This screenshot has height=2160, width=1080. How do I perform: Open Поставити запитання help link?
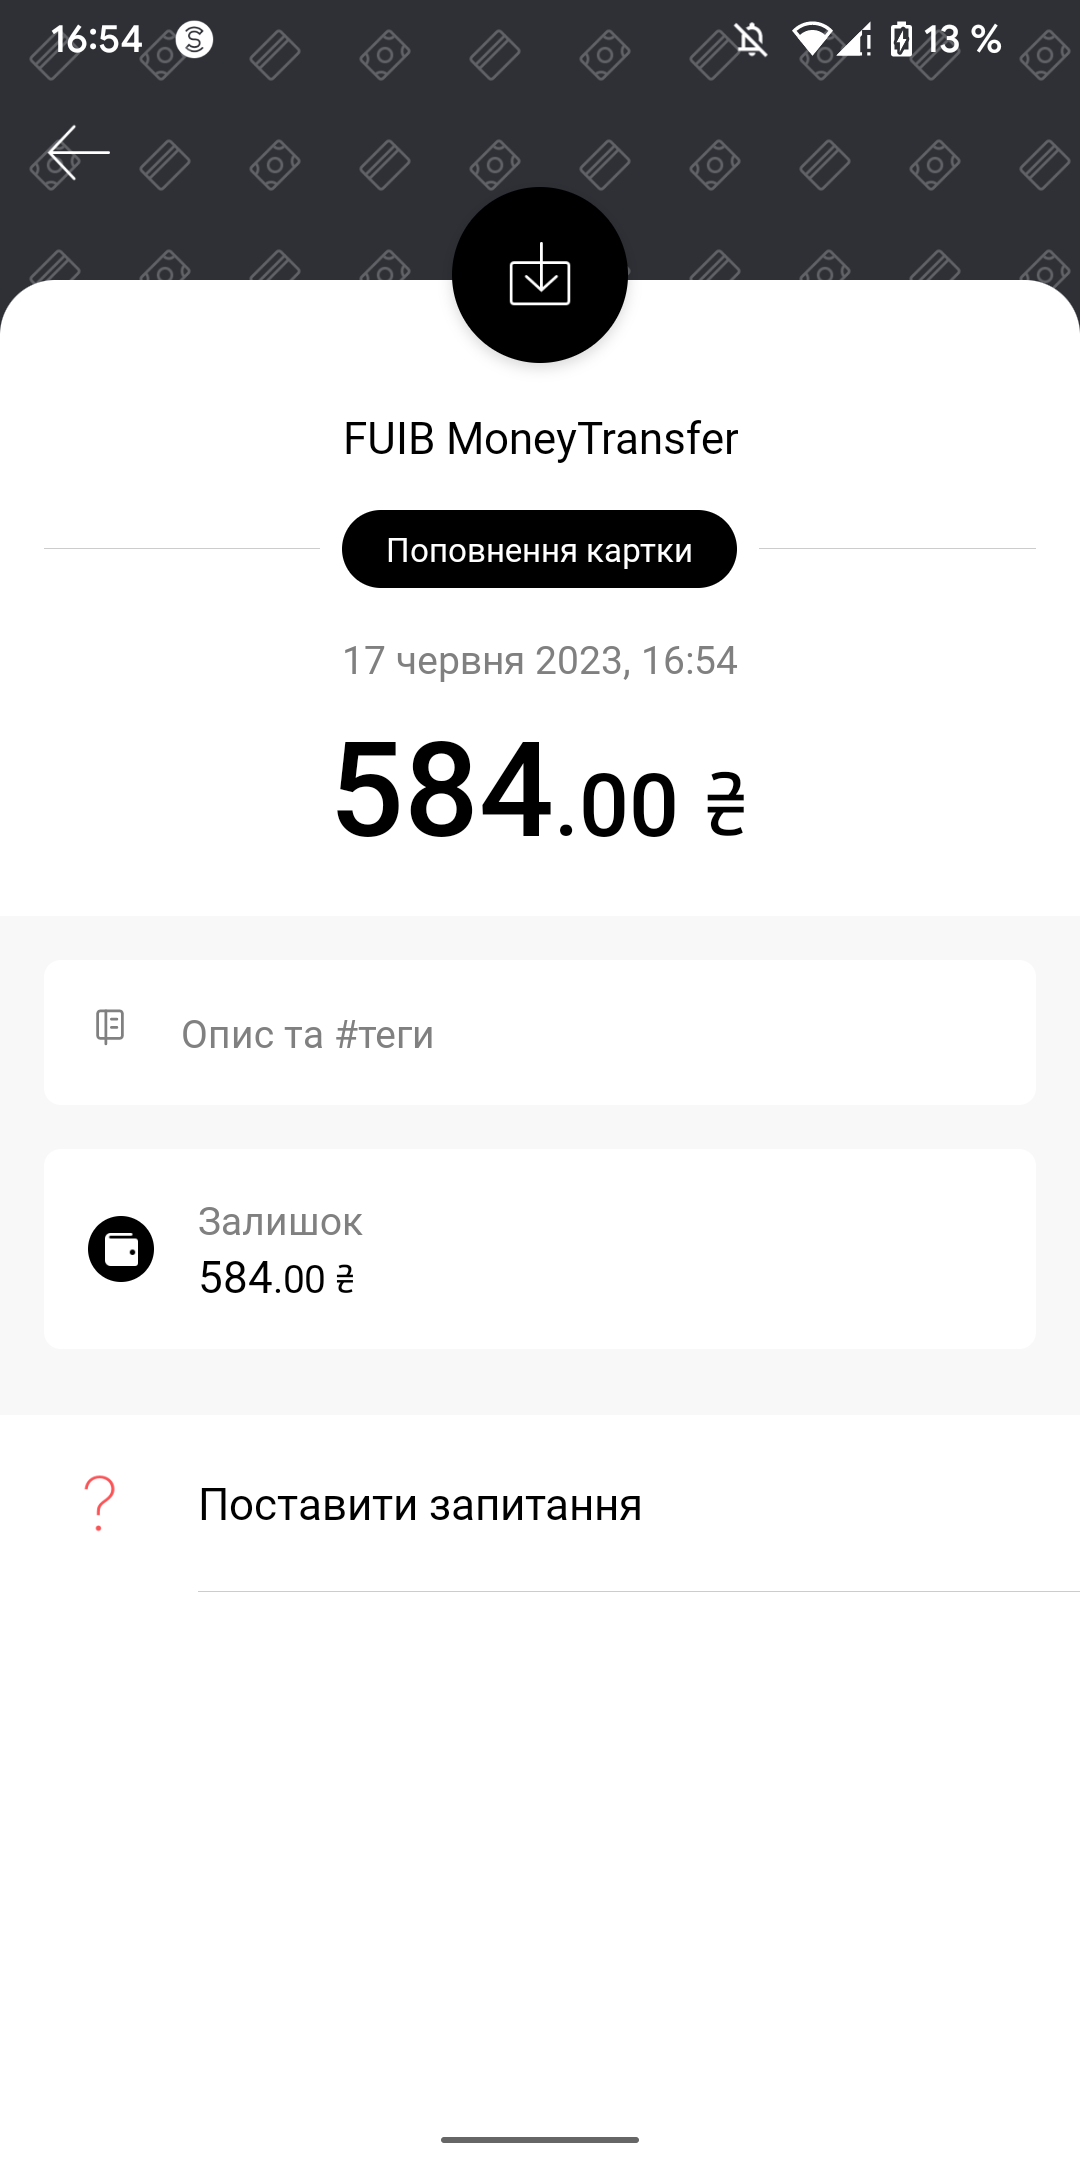[420, 1505]
